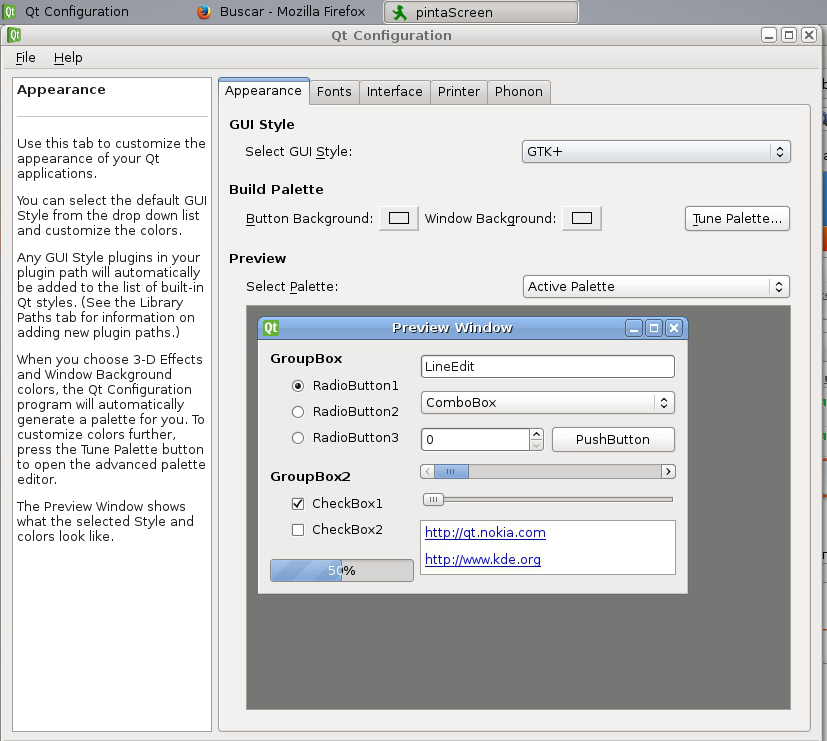The width and height of the screenshot is (827, 741).
Task: Expand the ComboBox in the preview
Action: (547, 402)
